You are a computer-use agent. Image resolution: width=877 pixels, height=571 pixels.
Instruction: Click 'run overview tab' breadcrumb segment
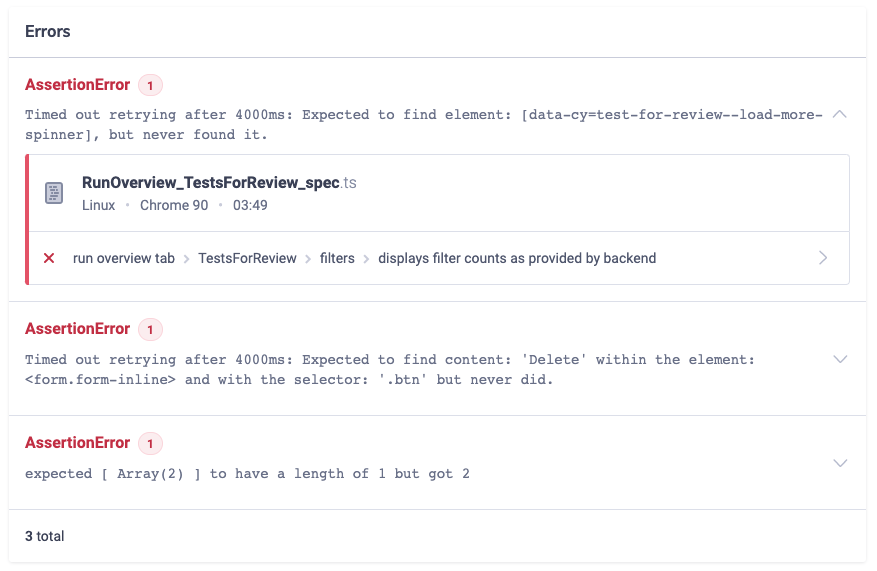(124, 258)
